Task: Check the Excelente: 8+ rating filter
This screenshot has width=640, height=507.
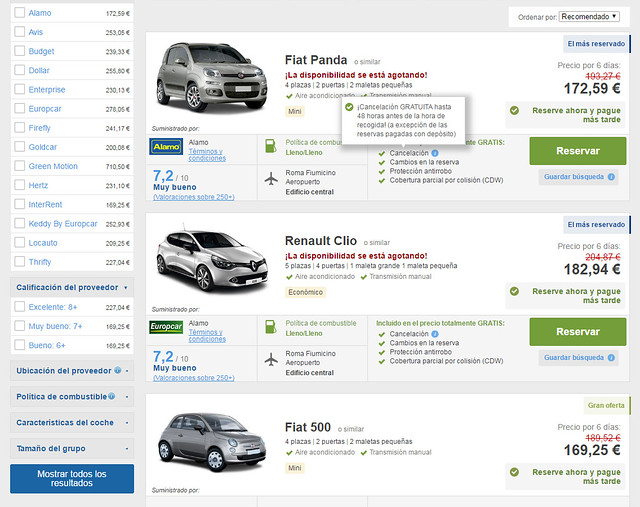Action: click(20, 307)
